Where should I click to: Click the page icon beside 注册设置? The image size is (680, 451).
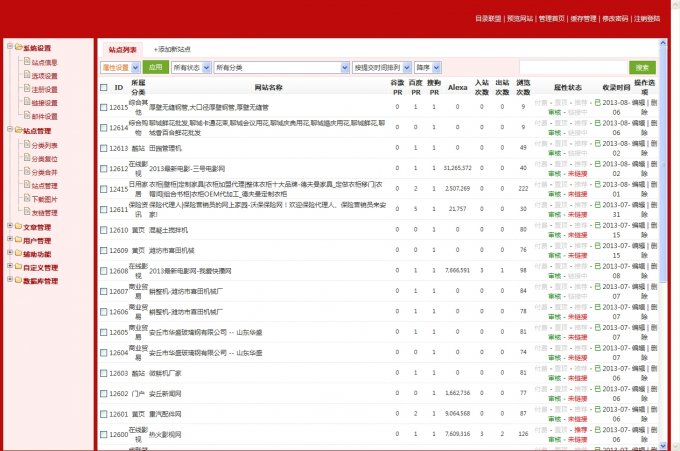pyautogui.click(x=27, y=88)
